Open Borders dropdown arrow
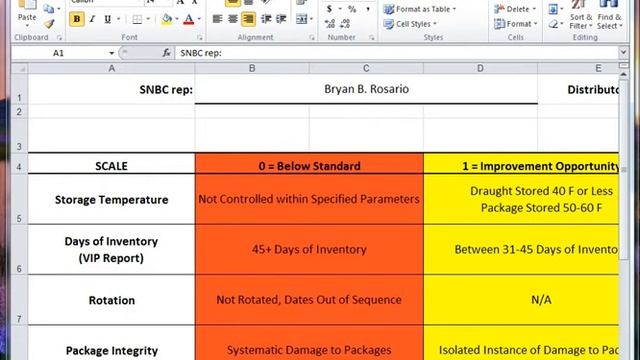Screen dimensions: 640x360 pyautogui.click(x=148, y=19)
